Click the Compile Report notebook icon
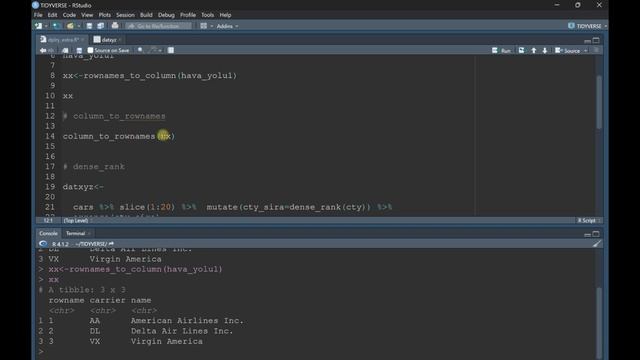Viewport: 640px width, 360px height. pyautogui.click(x=171, y=50)
